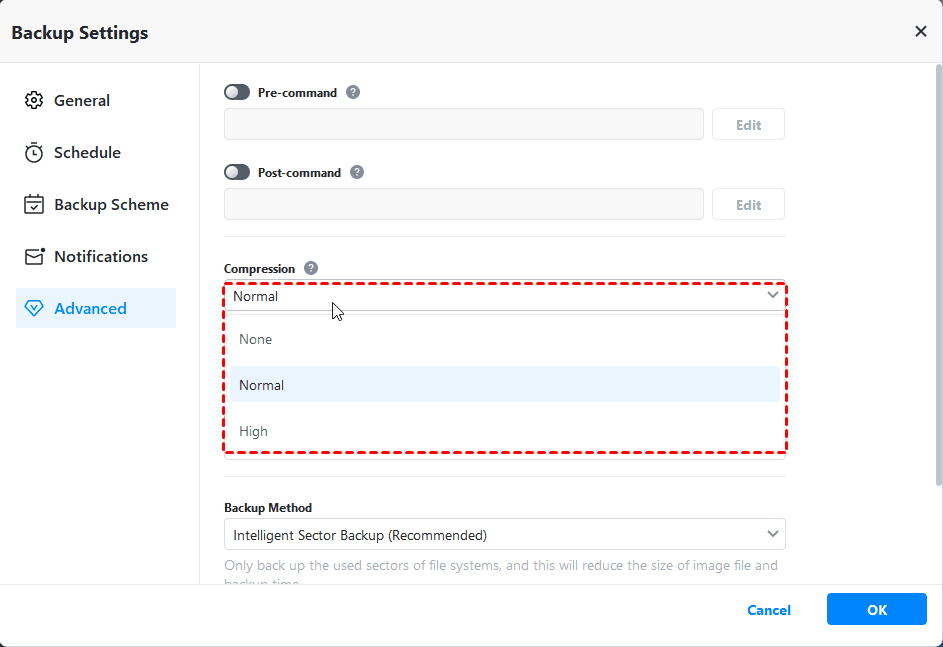Click the Compression help question mark

311,268
